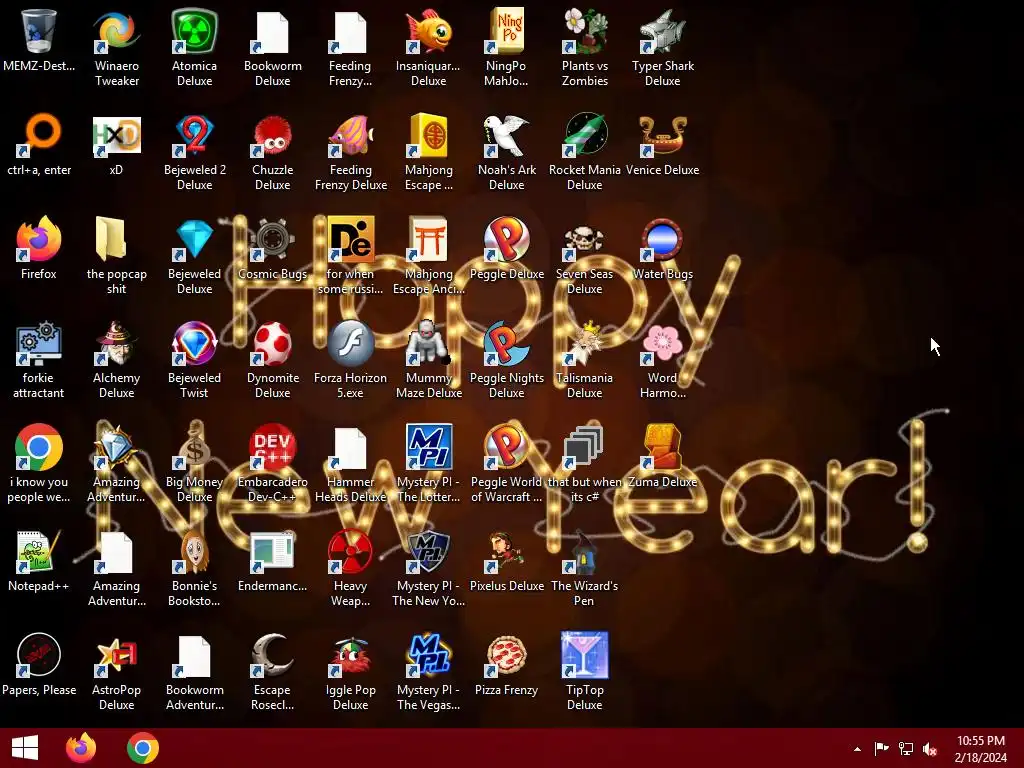Select Peggle World of Warcraft icon
The height and width of the screenshot is (768, 1024).
click(506, 447)
